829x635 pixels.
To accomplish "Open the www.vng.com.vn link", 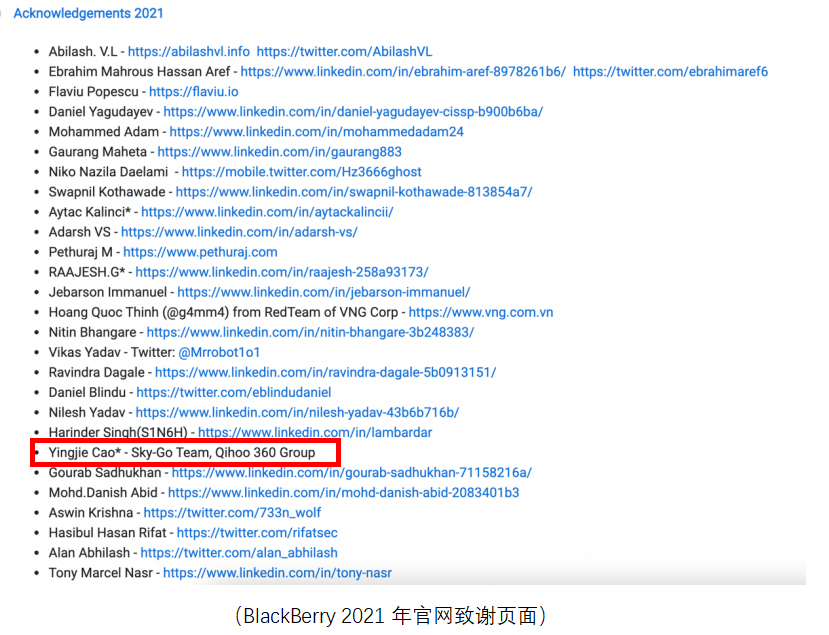I will click(481, 312).
